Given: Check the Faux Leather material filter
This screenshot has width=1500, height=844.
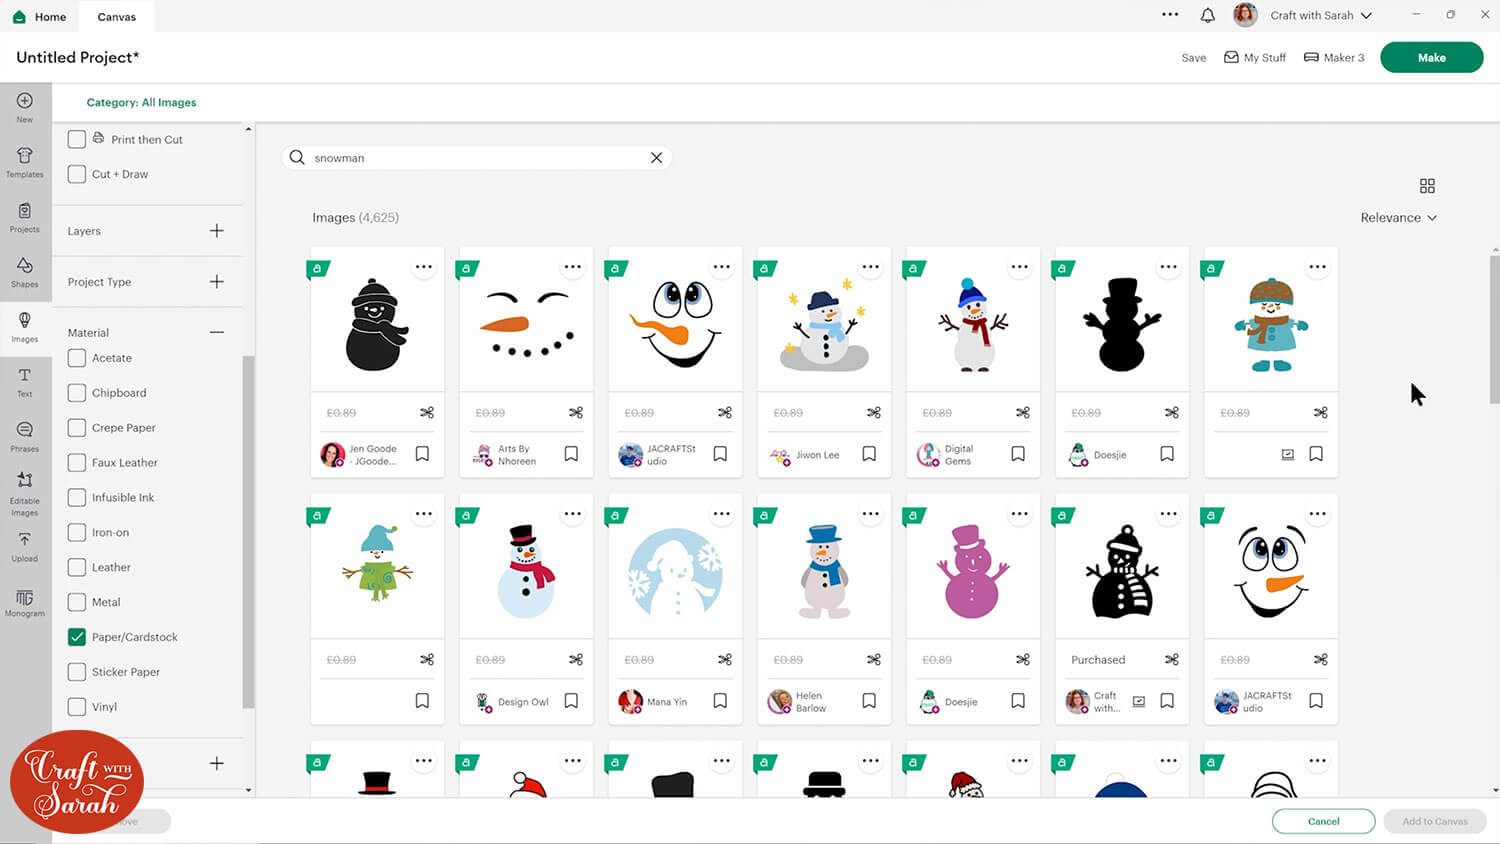Looking at the screenshot, I should [77, 463].
